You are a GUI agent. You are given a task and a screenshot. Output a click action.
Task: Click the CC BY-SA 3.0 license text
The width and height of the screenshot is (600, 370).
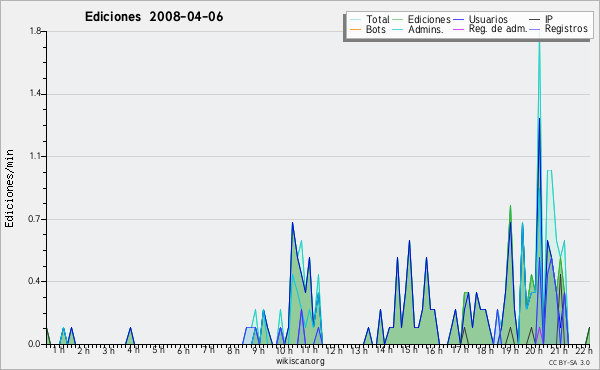pyautogui.click(x=569, y=362)
